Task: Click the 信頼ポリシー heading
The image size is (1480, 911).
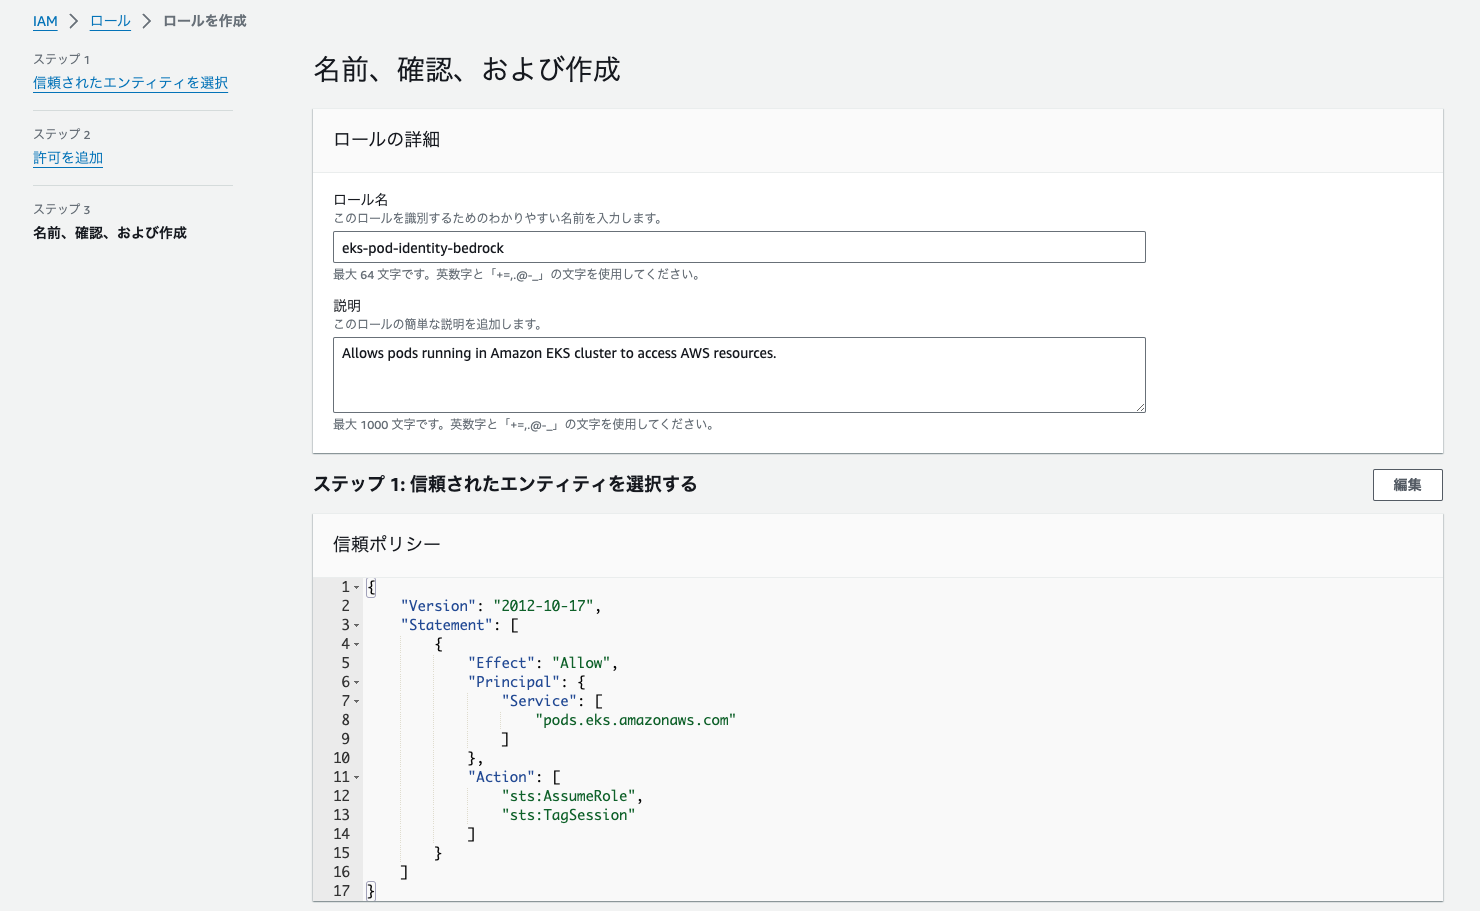Action: [x=387, y=544]
